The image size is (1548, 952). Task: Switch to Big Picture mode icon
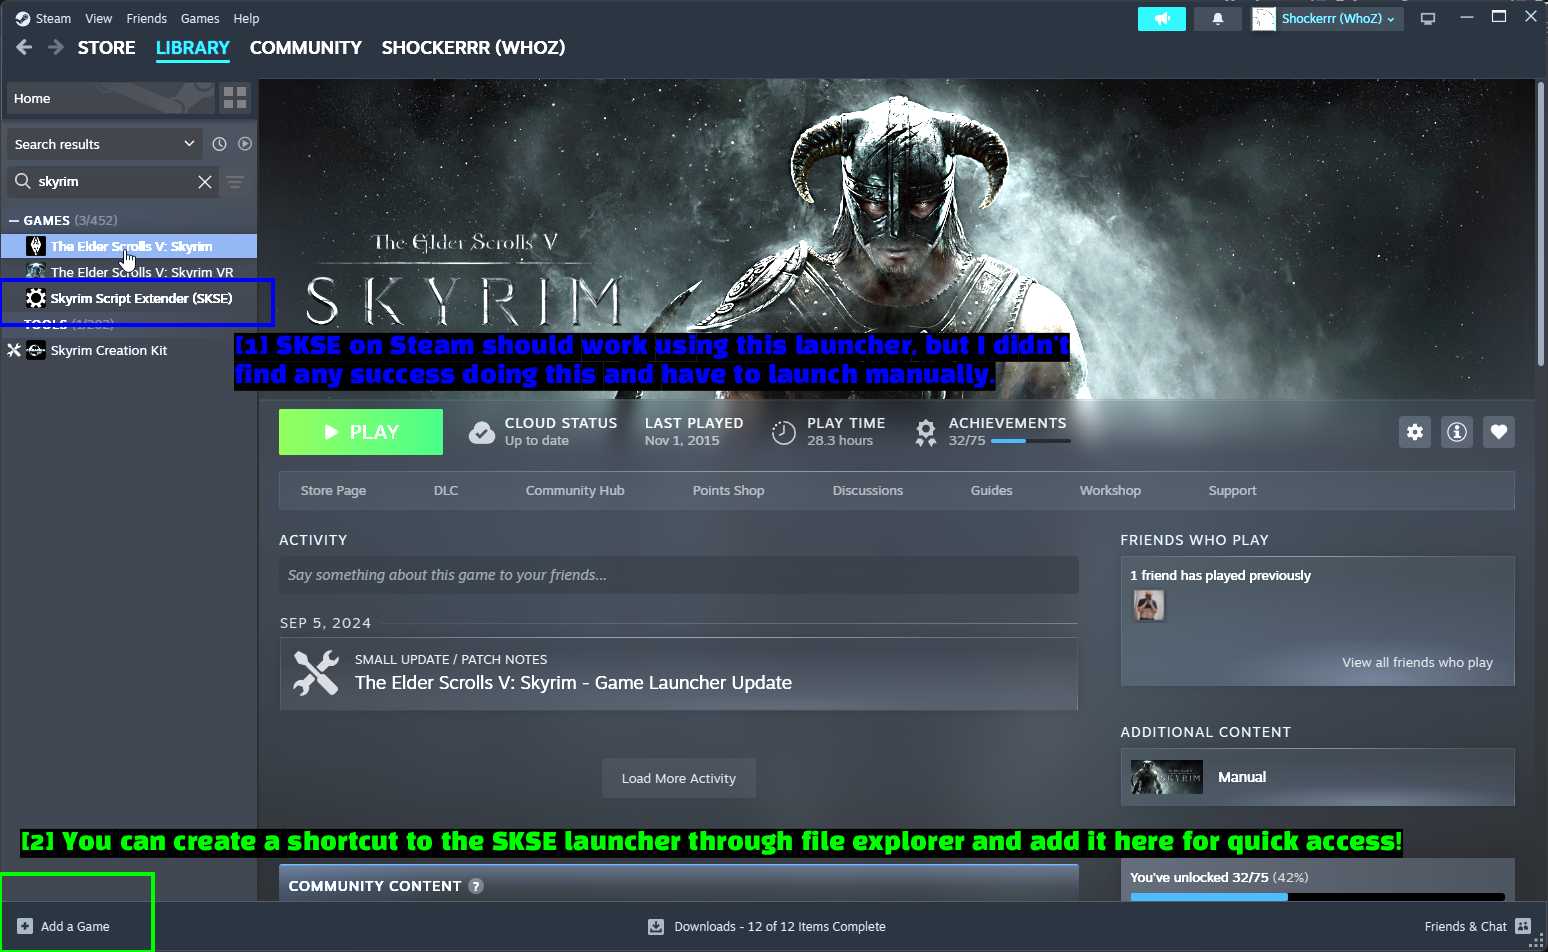(1428, 19)
